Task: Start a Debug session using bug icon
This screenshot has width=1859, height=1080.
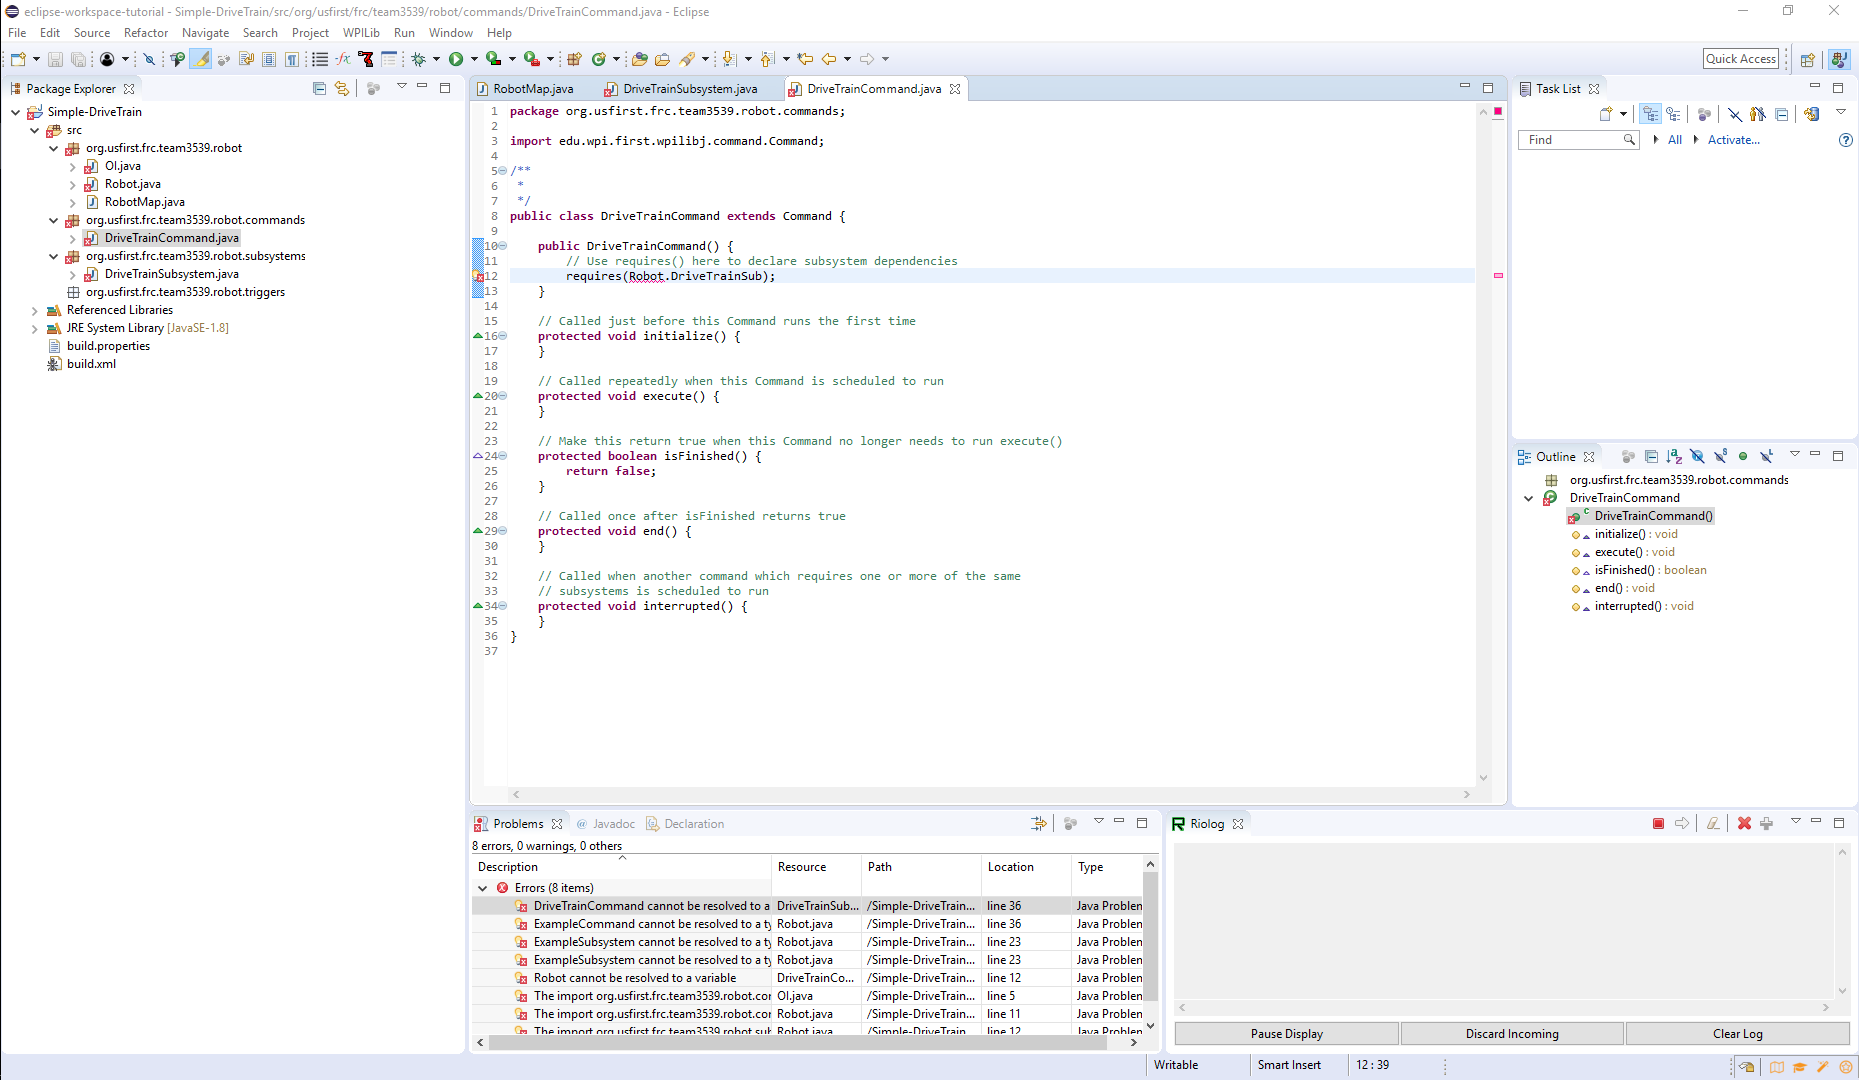Action: (419, 58)
